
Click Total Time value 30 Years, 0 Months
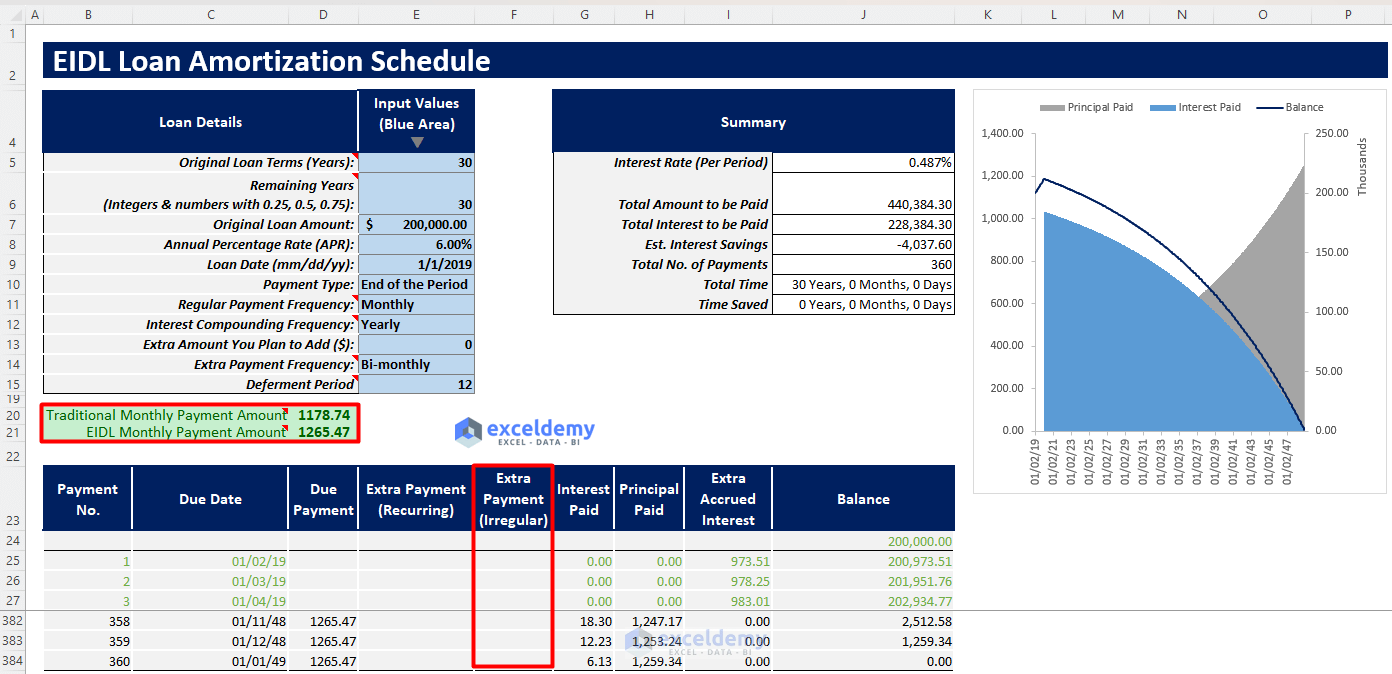863,285
